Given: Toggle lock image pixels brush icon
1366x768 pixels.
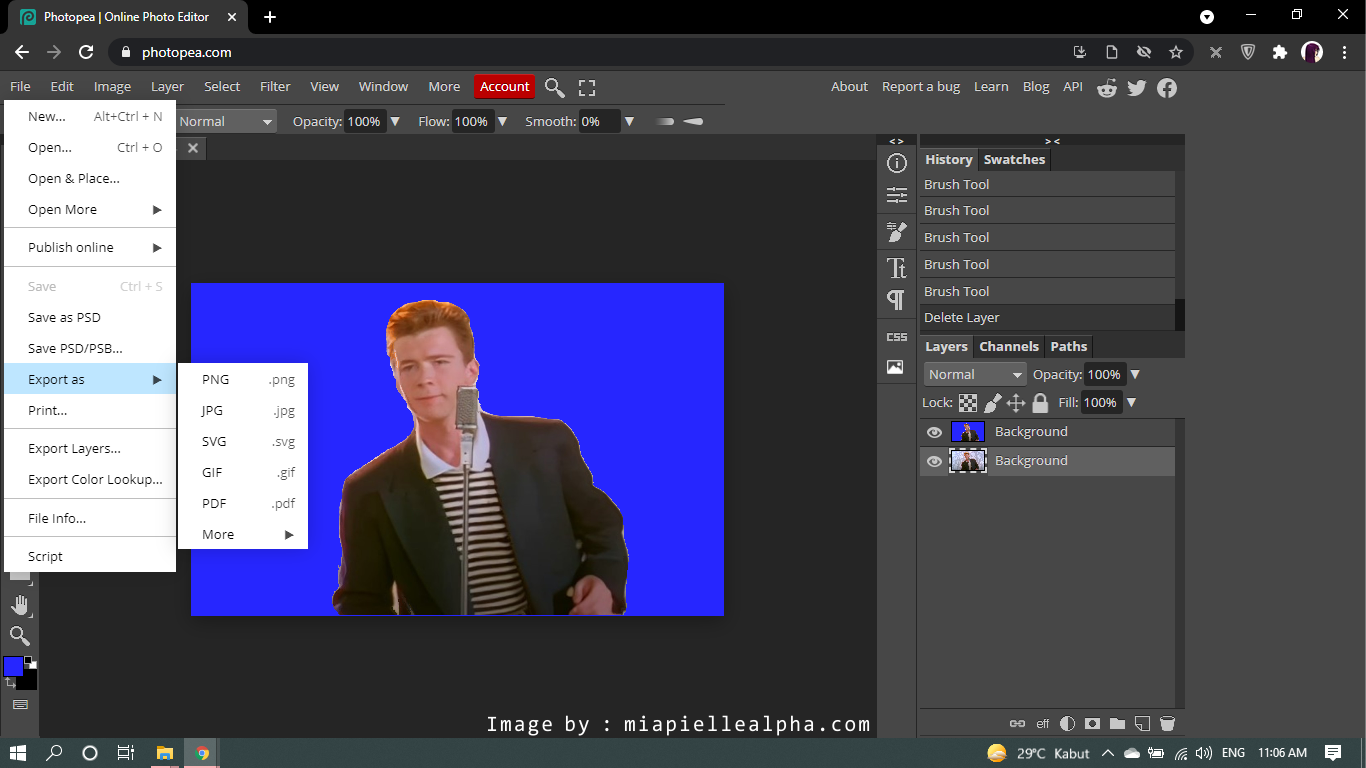Looking at the screenshot, I should 992,403.
